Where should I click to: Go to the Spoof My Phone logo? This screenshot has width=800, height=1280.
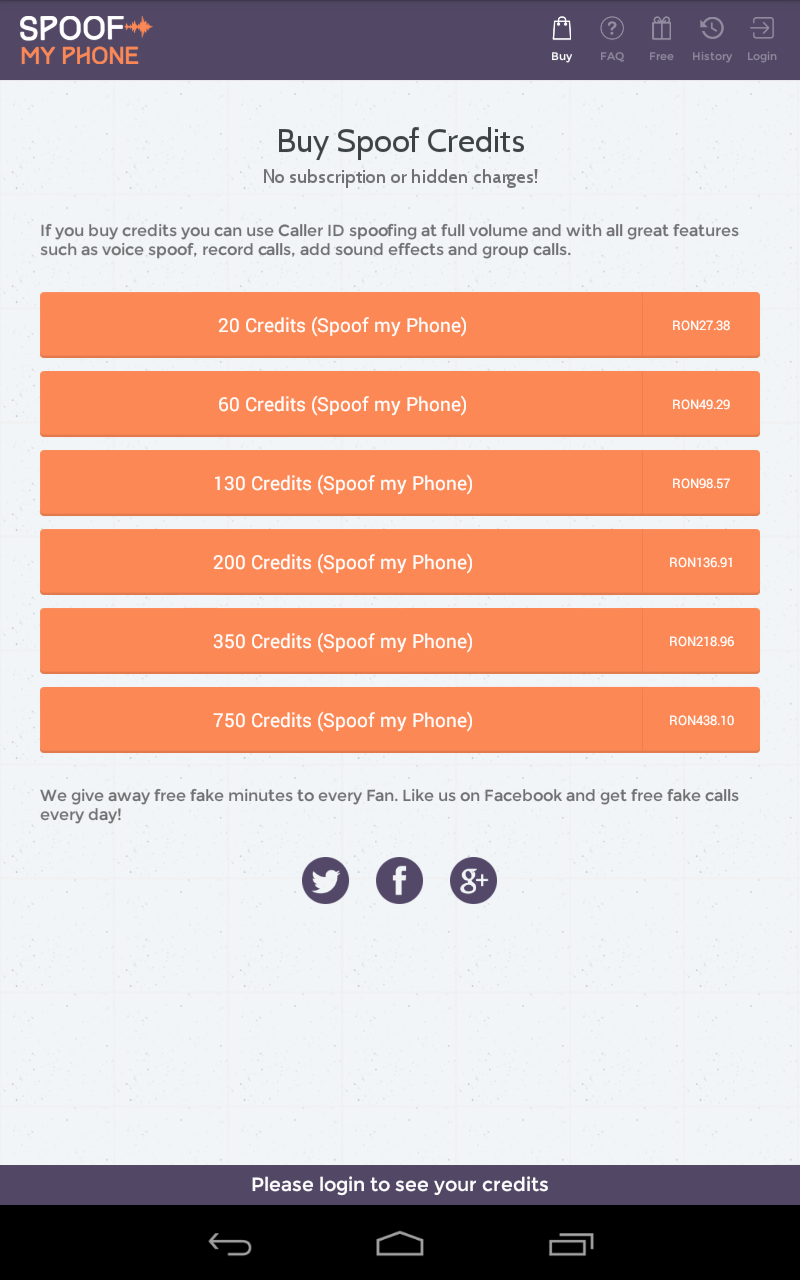(x=85, y=41)
